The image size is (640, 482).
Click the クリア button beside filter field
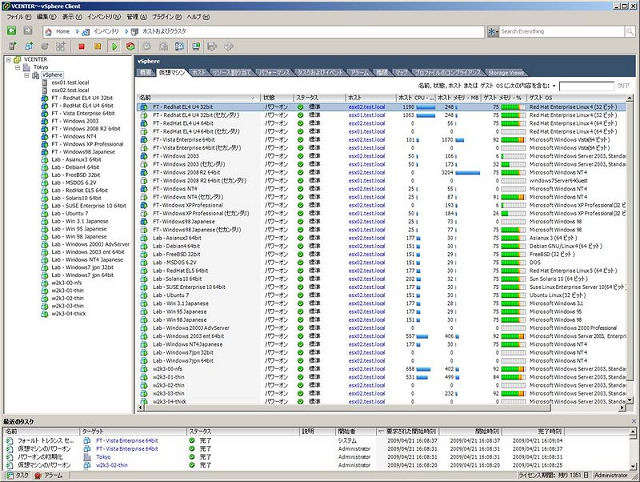coord(623,86)
